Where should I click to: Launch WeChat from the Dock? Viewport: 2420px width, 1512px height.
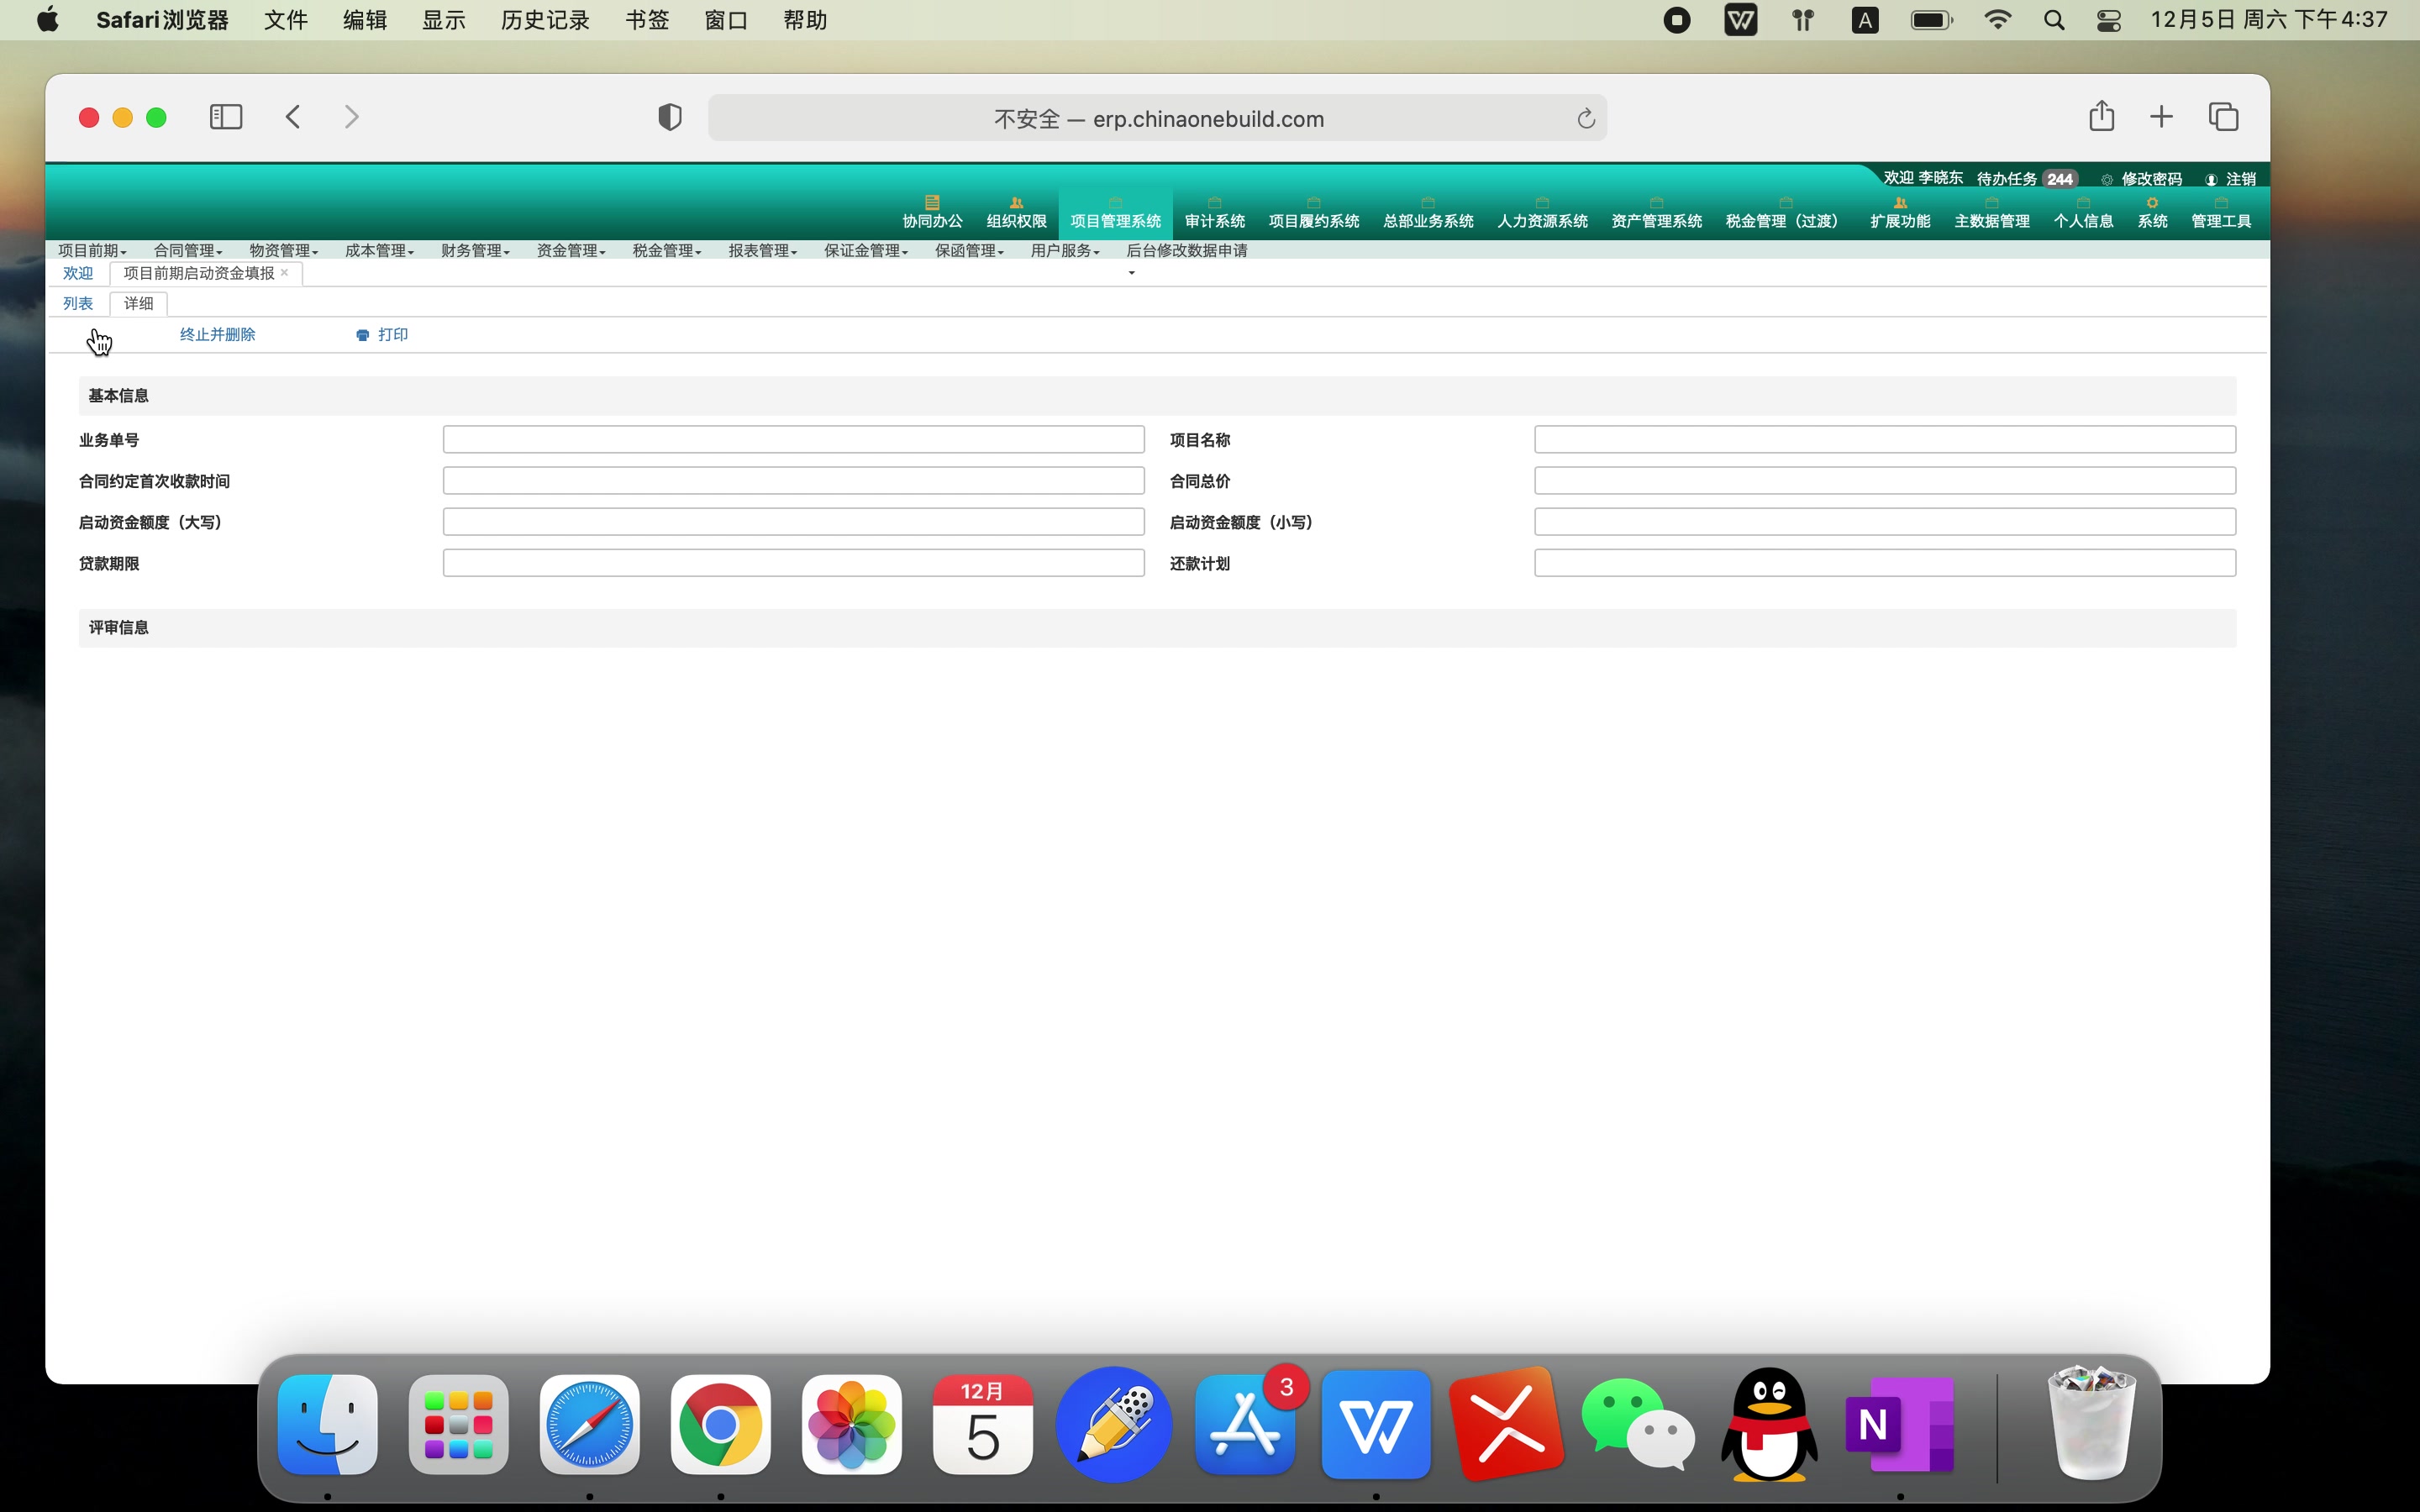coord(1638,1424)
